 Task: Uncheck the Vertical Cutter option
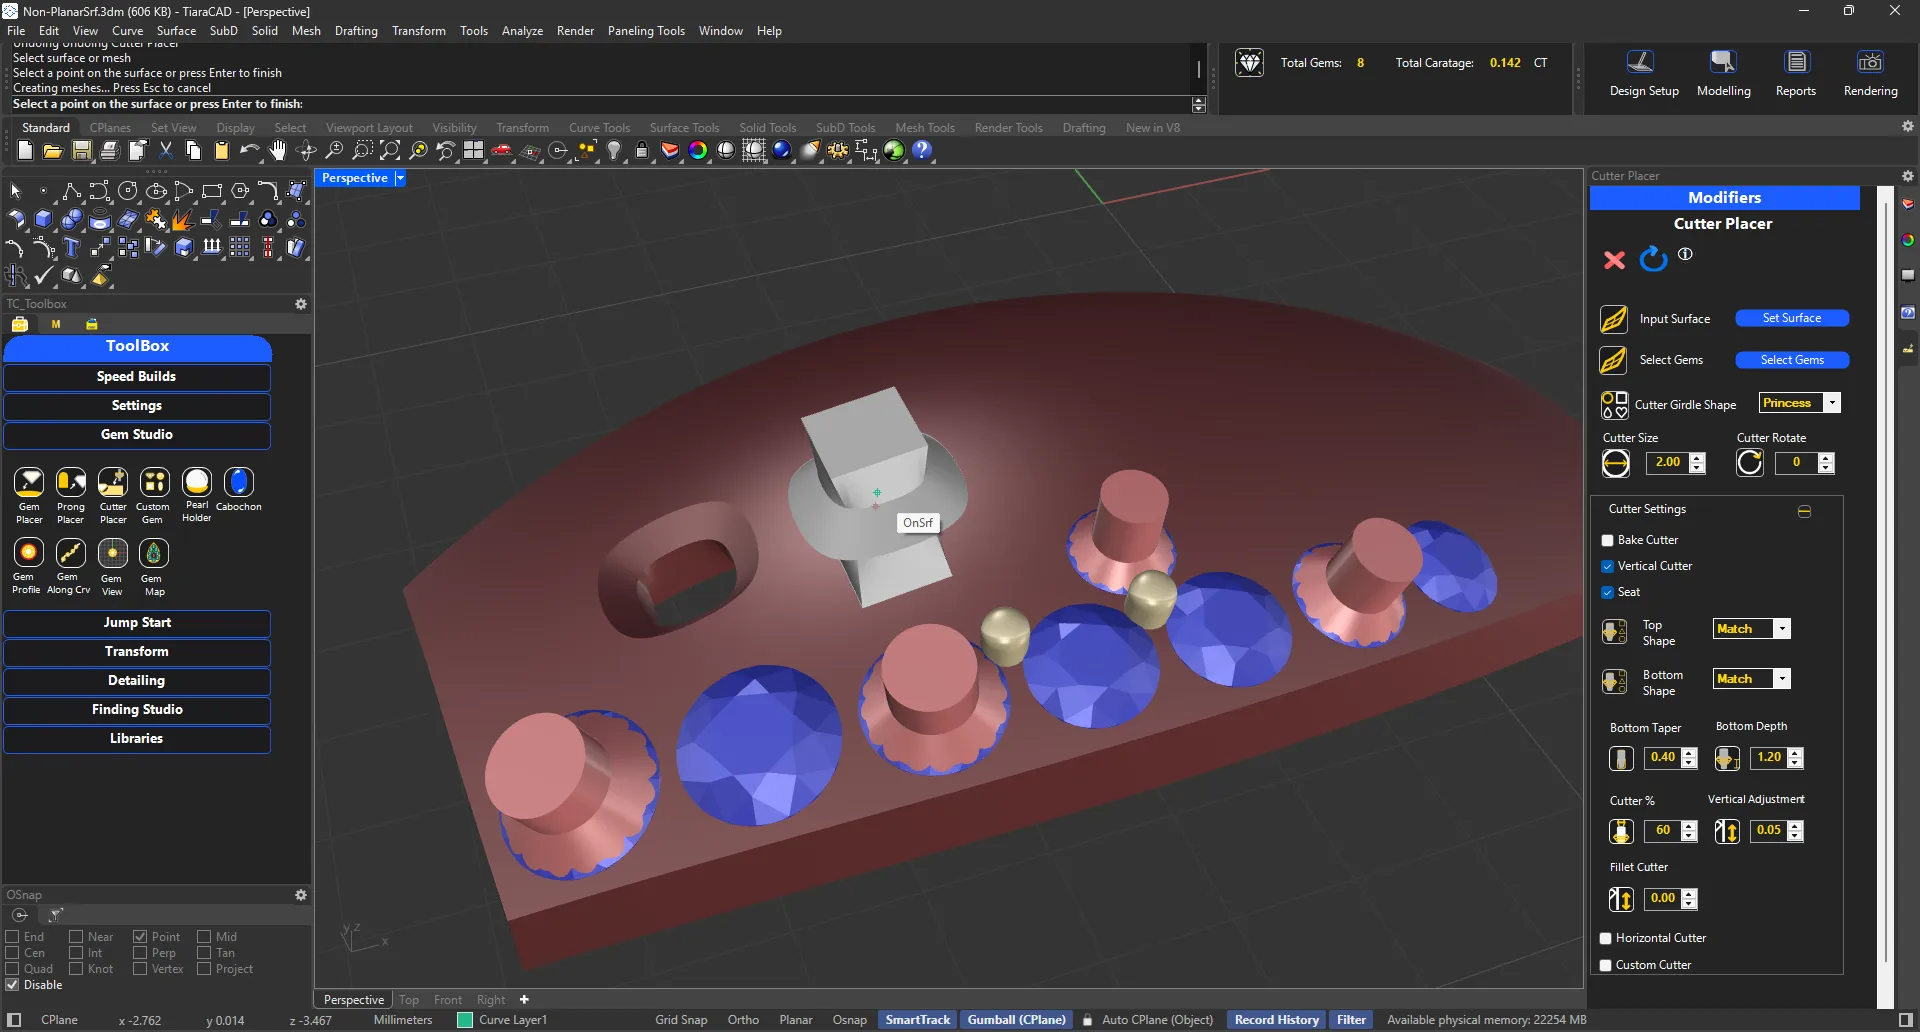1608,566
